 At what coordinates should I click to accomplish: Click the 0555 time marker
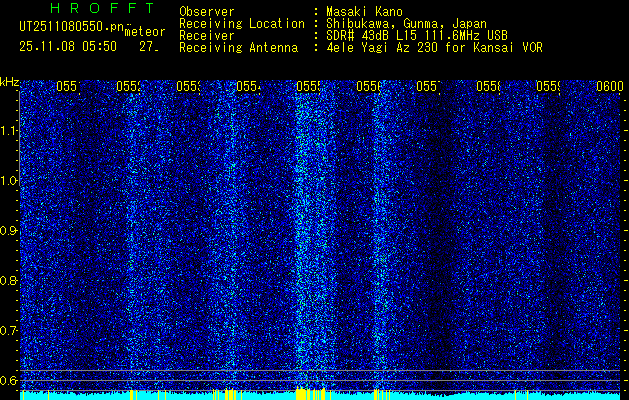(308, 86)
